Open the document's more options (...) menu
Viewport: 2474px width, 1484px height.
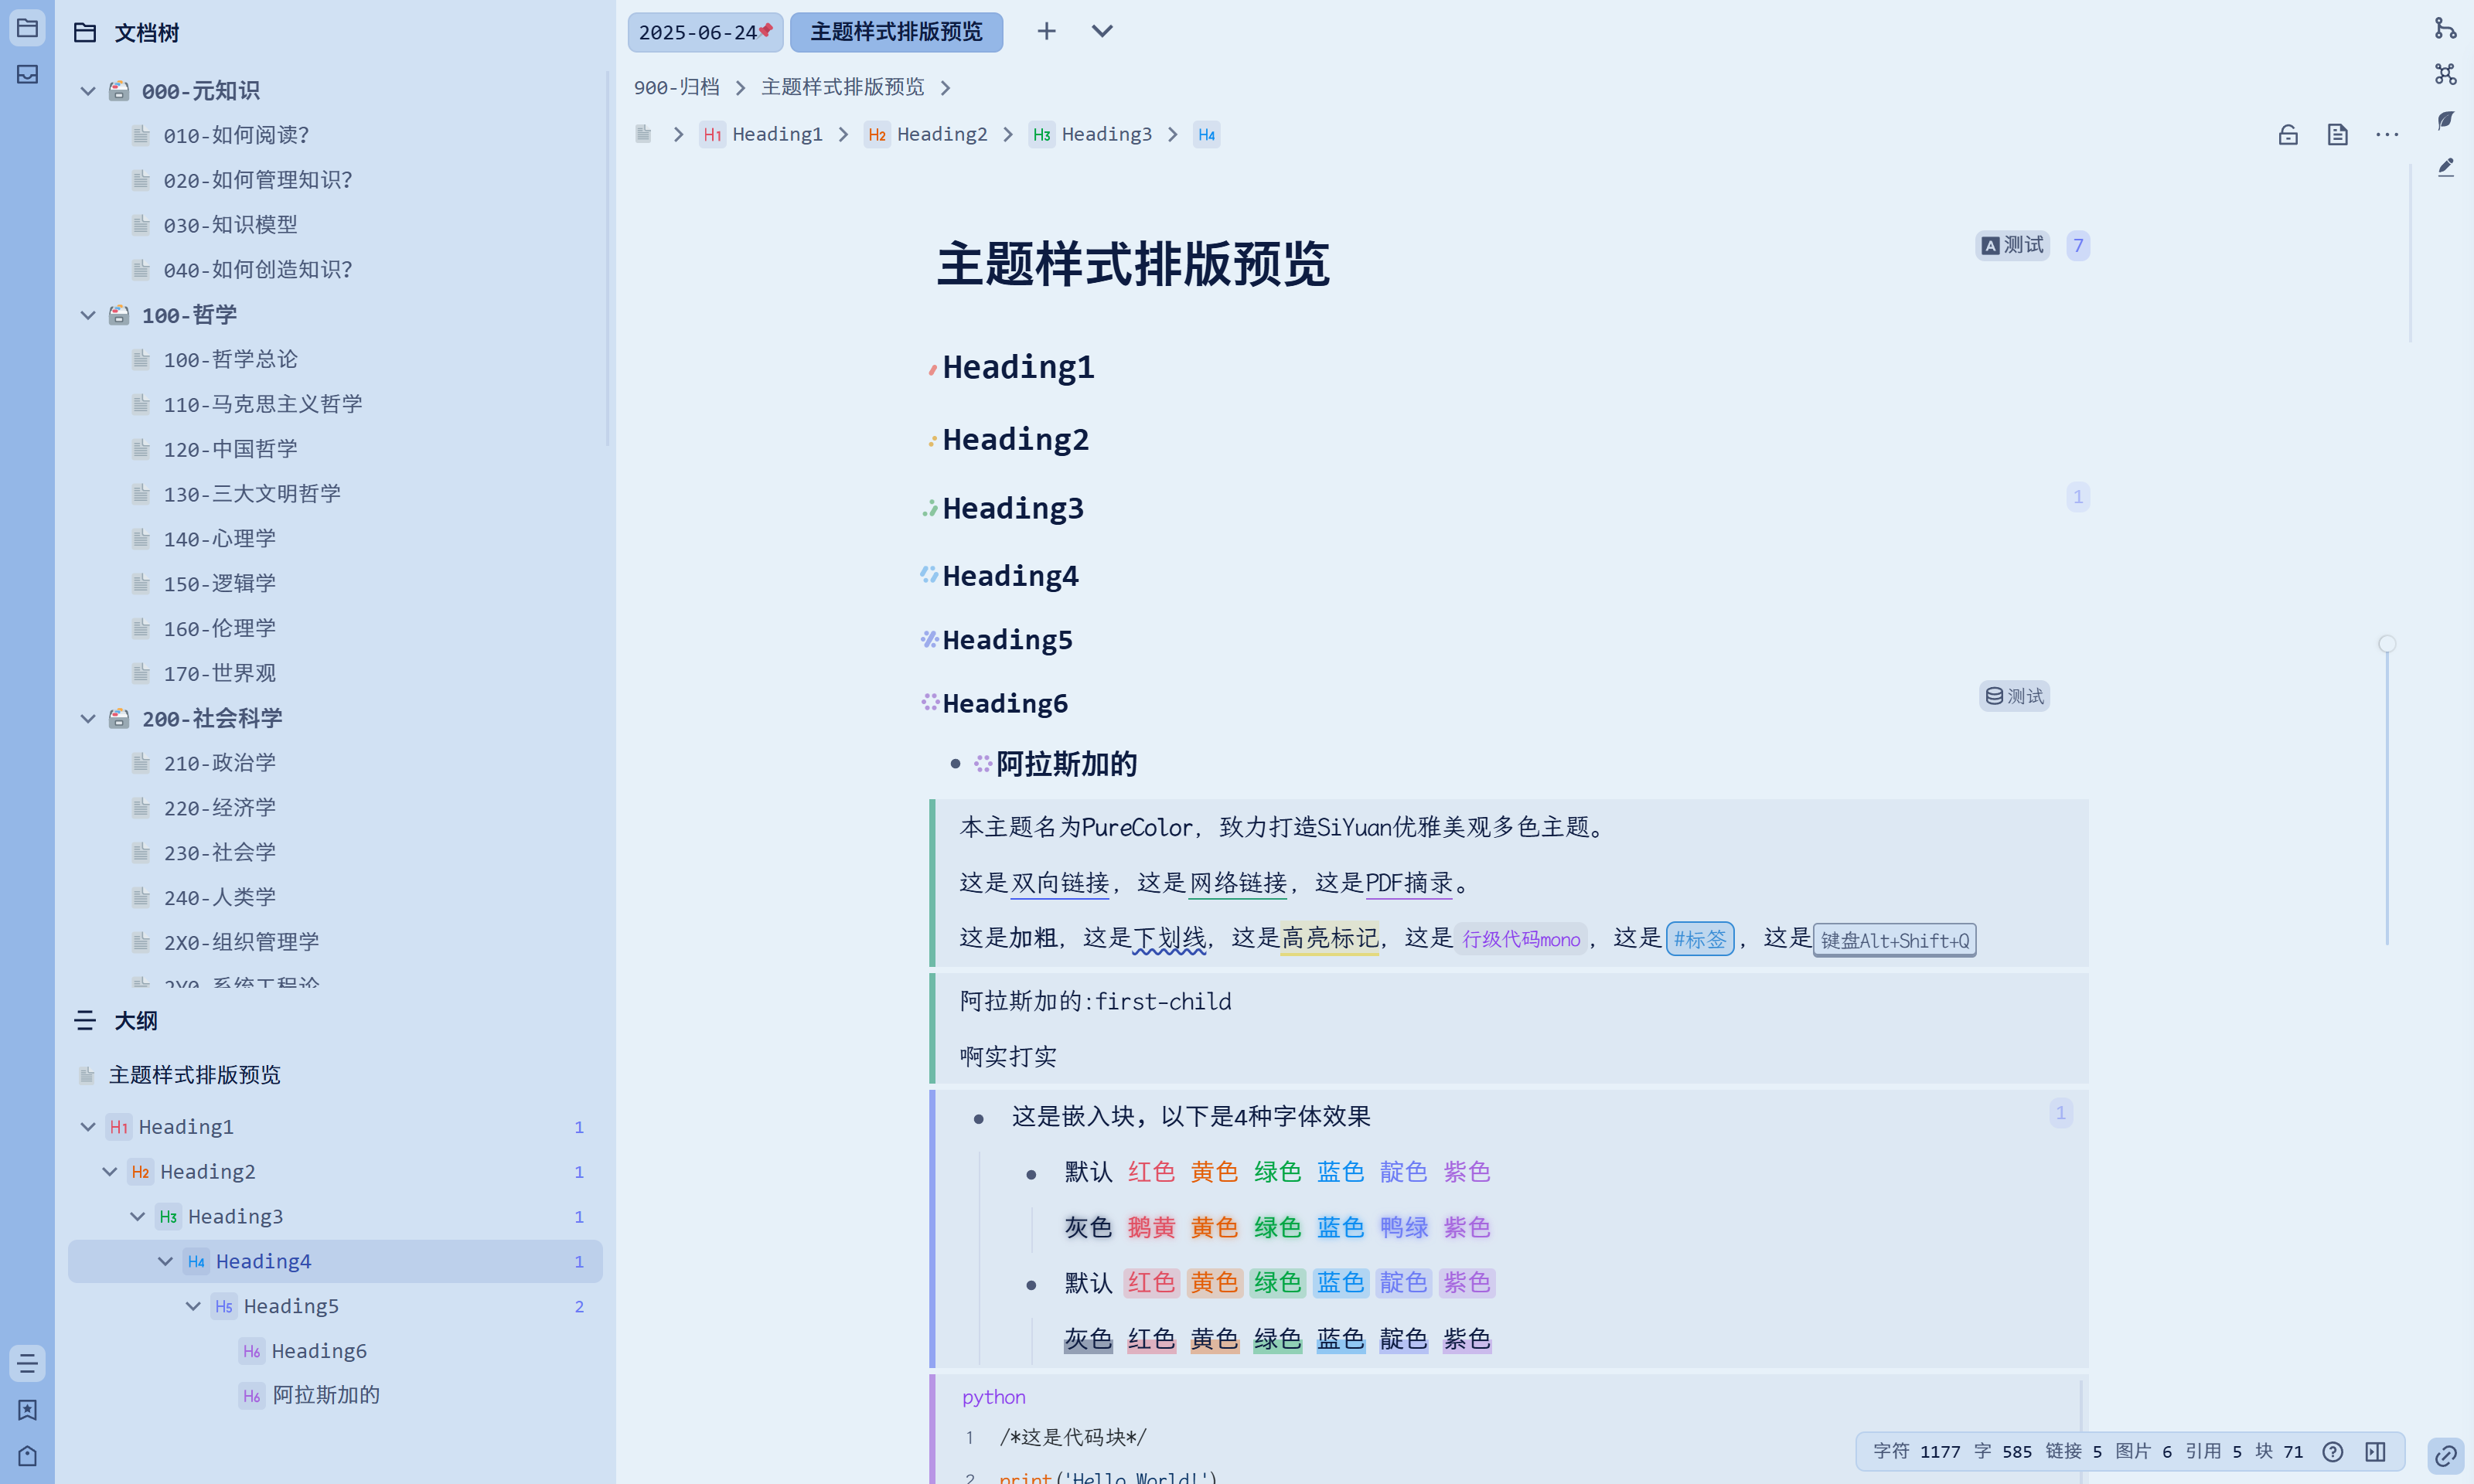pyautogui.click(x=2387, y=134)
